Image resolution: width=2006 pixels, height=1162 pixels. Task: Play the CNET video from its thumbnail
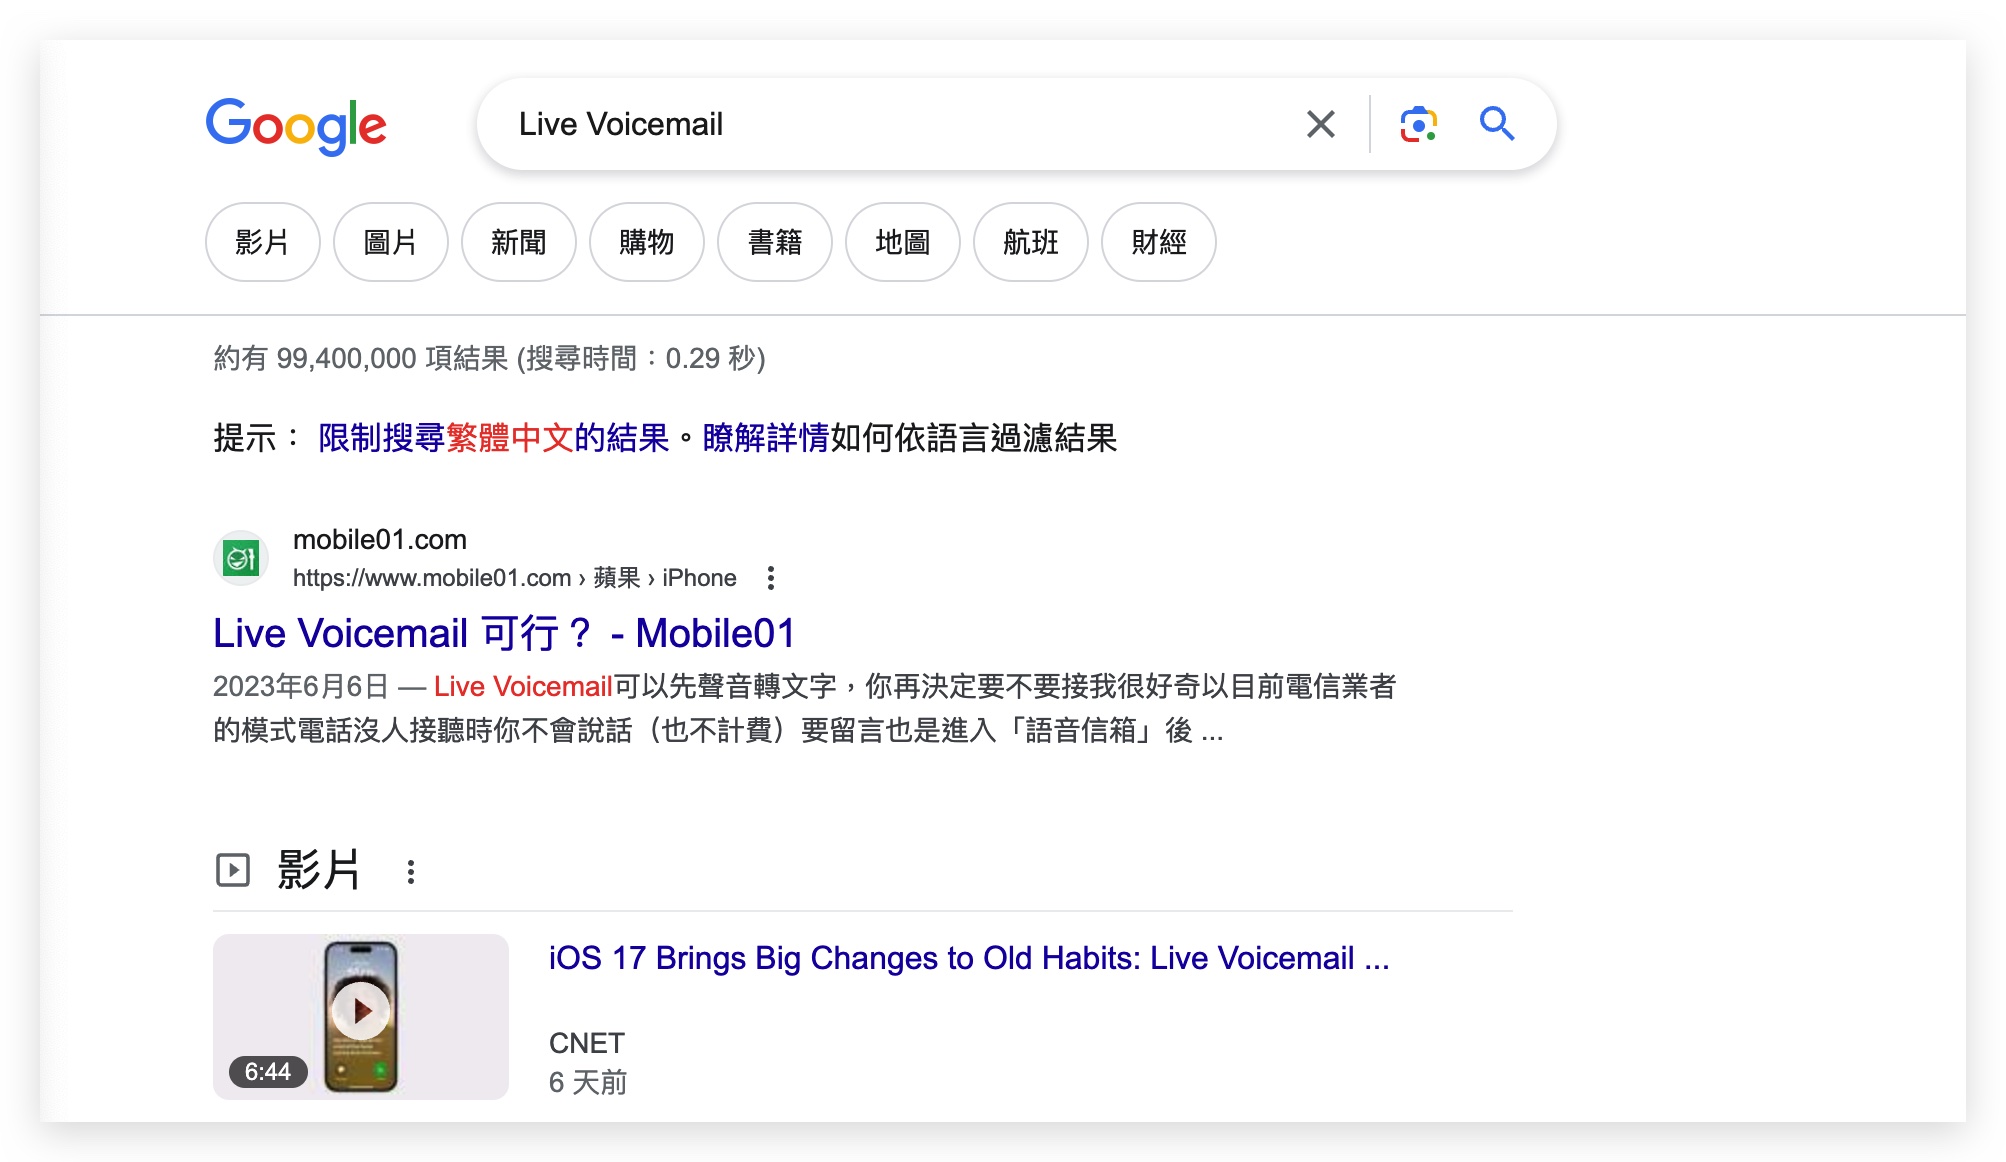click(361, 1016)
